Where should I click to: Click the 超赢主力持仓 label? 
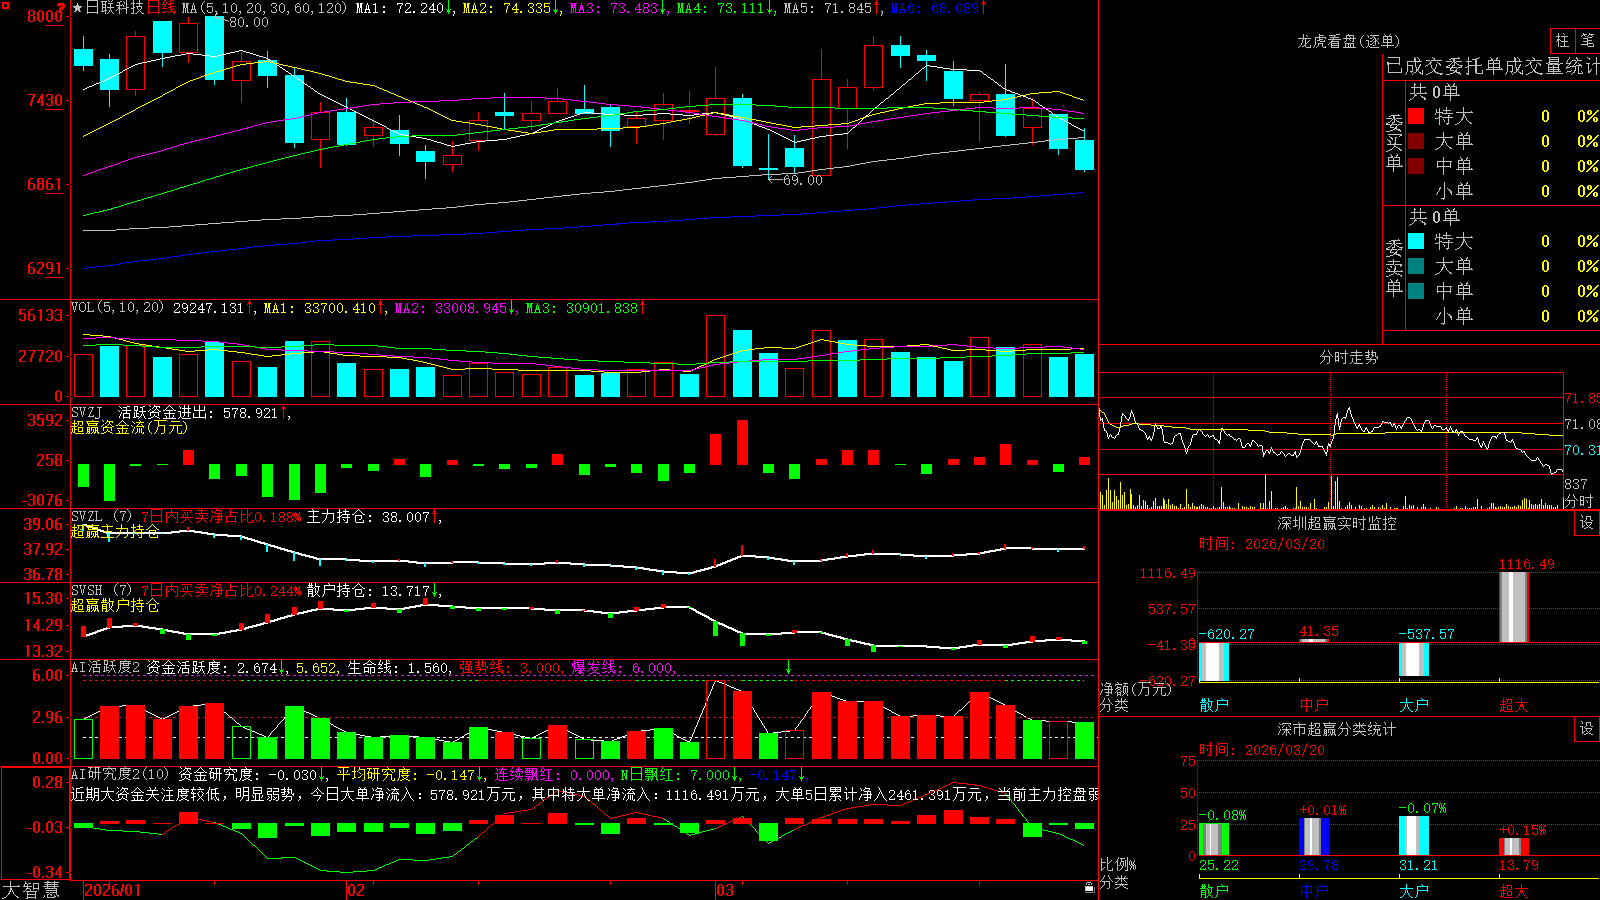(115, 532)
